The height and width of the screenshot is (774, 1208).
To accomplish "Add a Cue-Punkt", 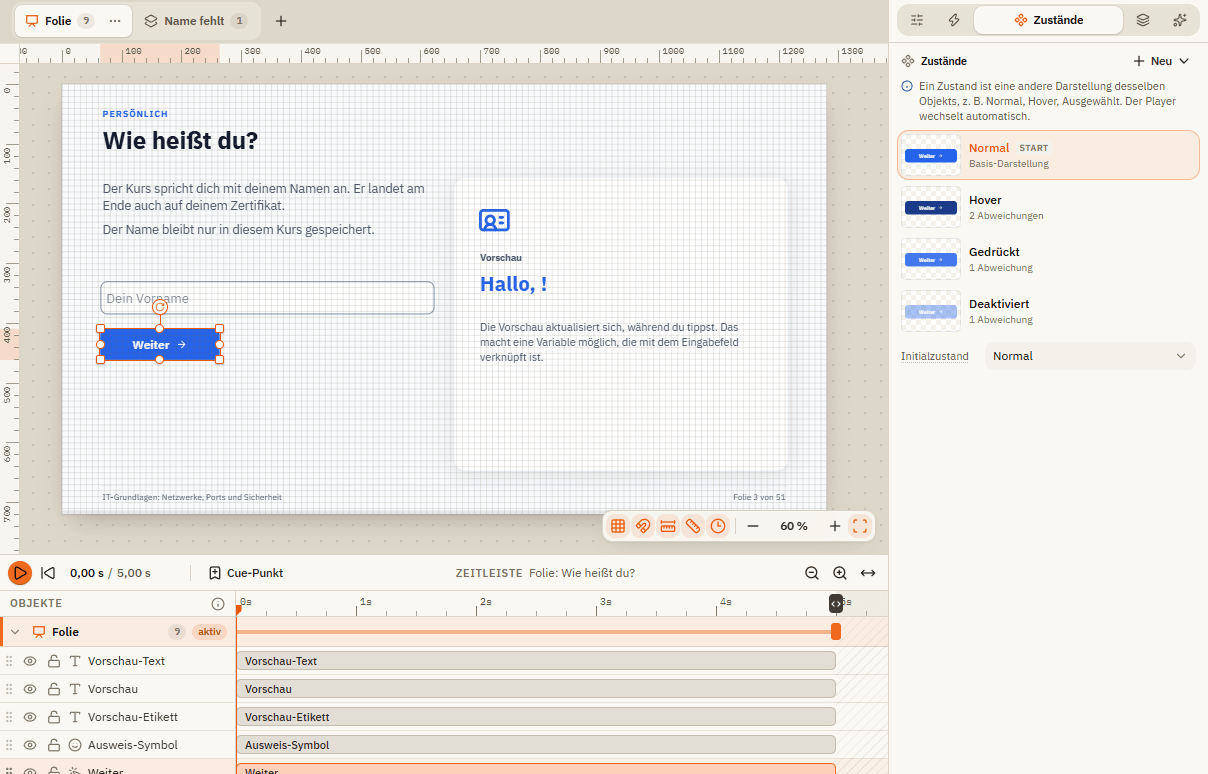I will (246, 573).
